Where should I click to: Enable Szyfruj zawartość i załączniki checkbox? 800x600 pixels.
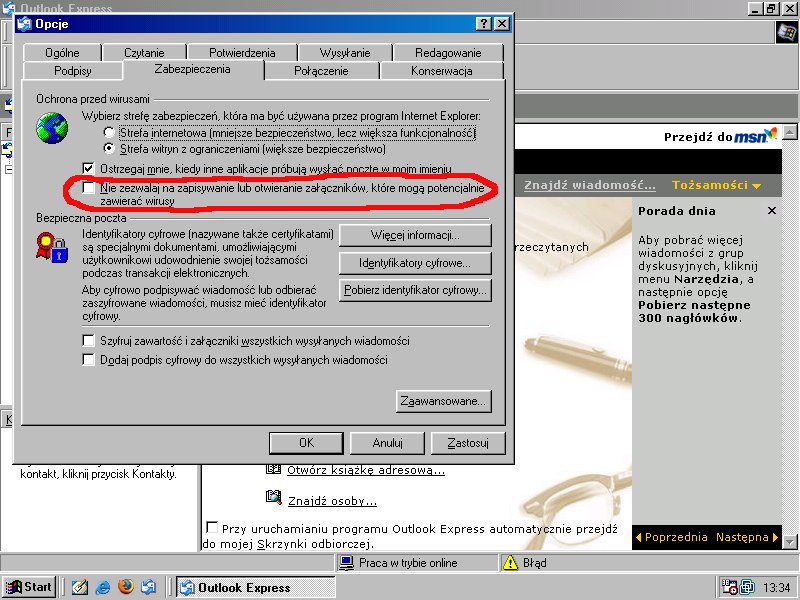88,340
